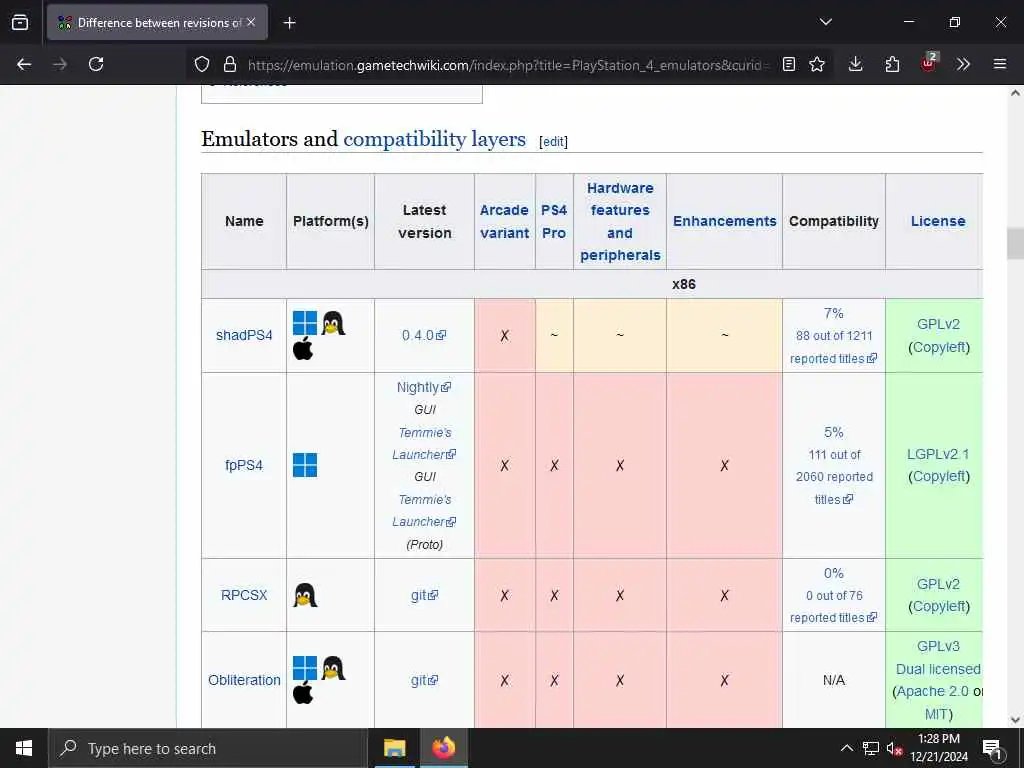Open the Enhancements column link

point(724,221)
